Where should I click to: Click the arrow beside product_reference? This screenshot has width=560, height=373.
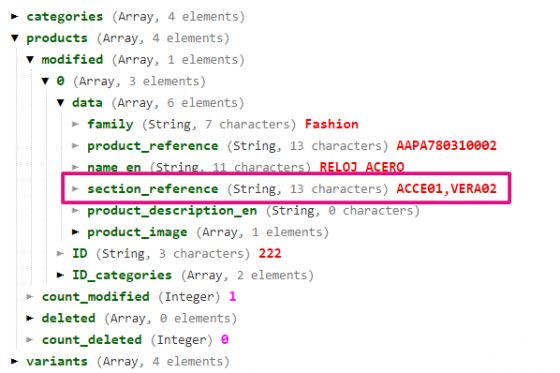[x=75, y=145]
